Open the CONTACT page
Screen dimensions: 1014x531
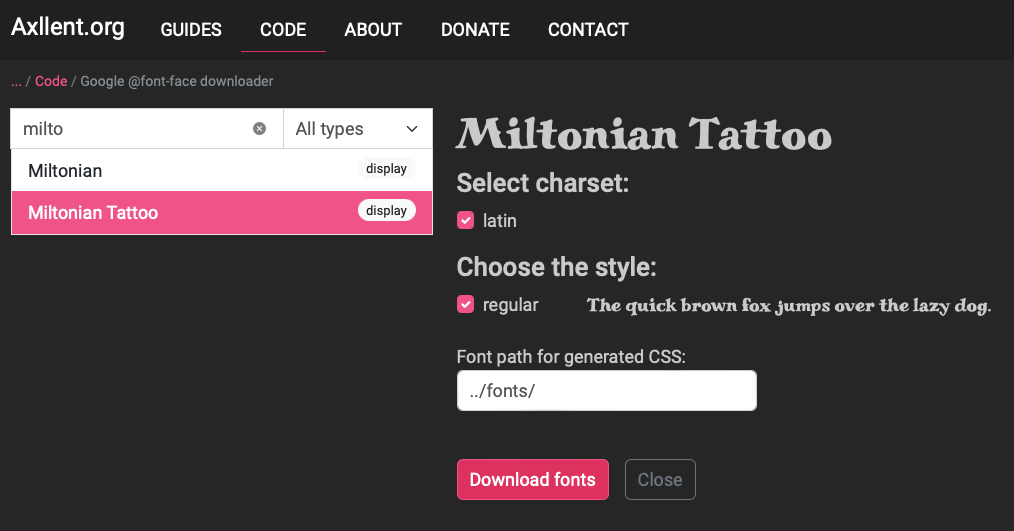tap(588, 30)
